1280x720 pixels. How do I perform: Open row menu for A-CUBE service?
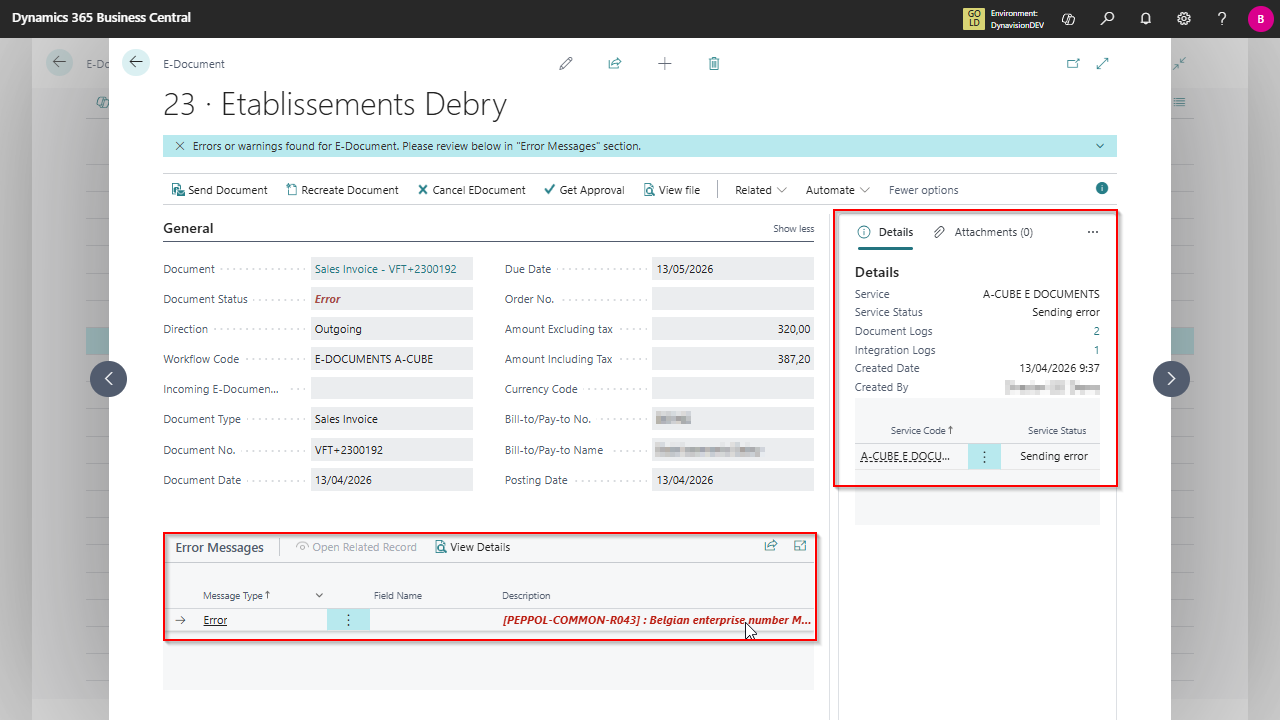pos(984,456)
